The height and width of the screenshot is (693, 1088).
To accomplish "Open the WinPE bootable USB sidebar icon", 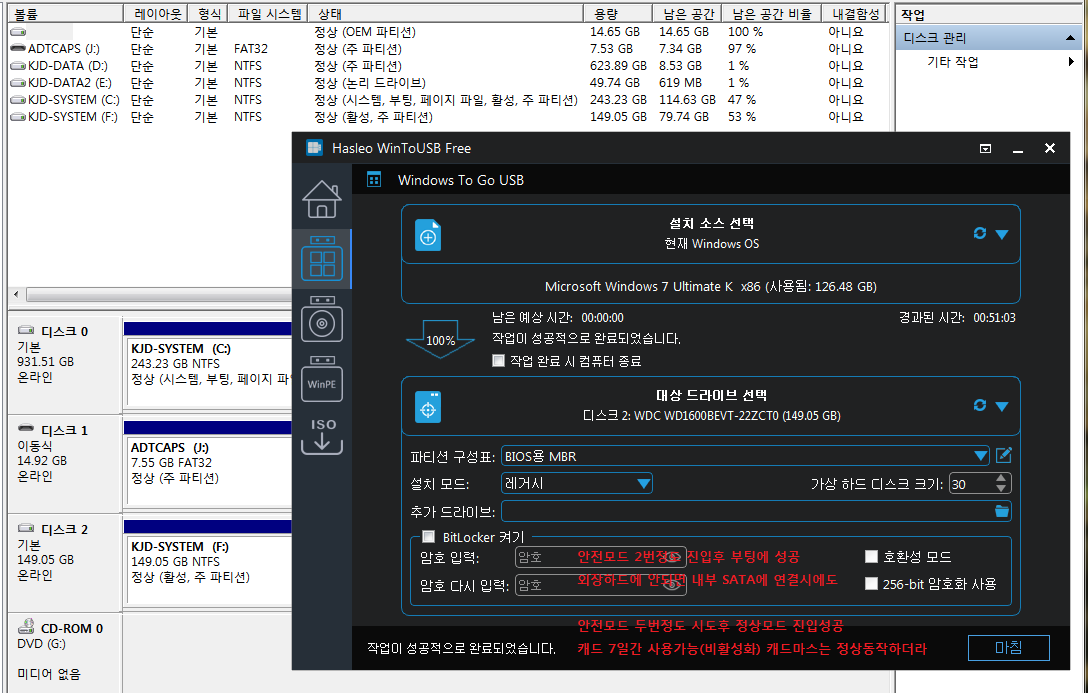I will (x=322, y=379).
